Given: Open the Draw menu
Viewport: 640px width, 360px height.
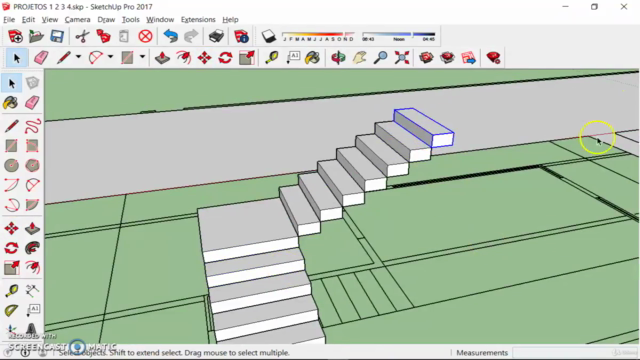Looking at the screenshot, I should click(x=106, y=20).
